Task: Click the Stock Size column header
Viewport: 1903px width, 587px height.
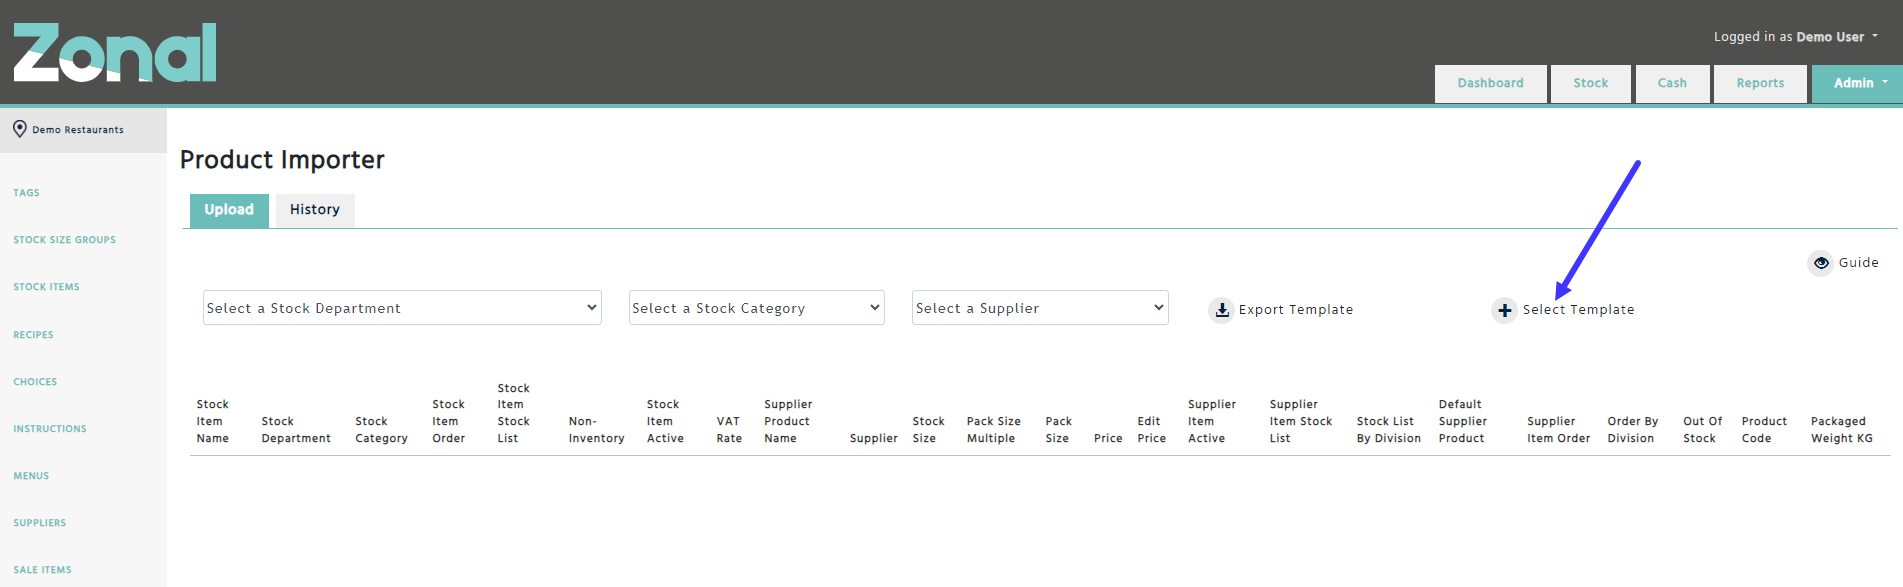Action: pyautogui.click(x=928, y=430)
